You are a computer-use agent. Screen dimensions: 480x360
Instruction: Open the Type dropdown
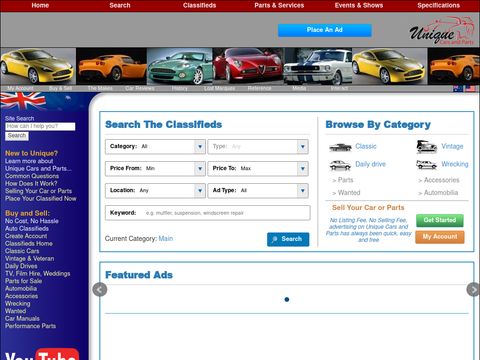coord(258,147)
